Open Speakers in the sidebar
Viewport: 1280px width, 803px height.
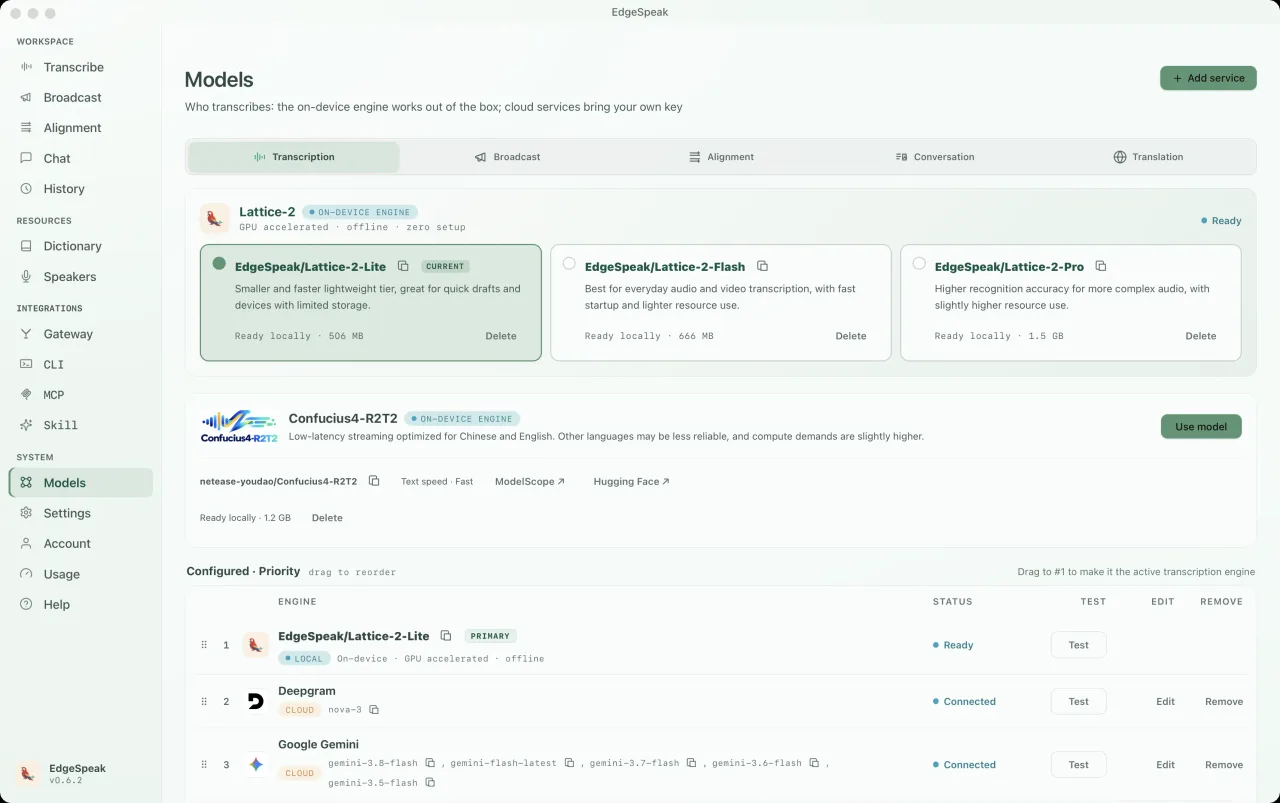[81, 276]
